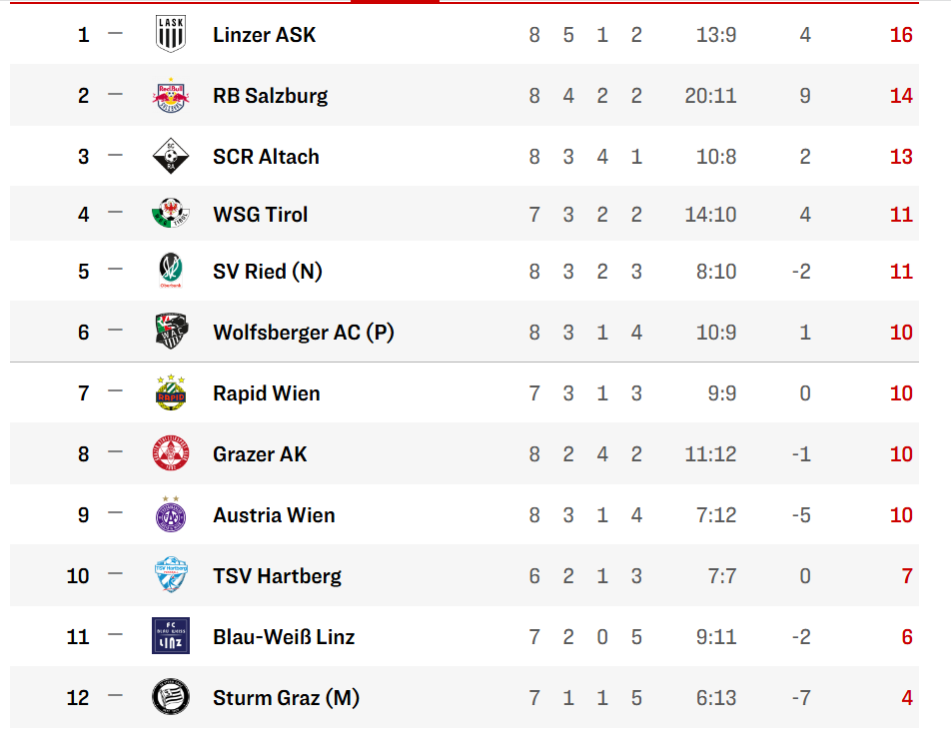Viewport: 951px width, 750px height.
Task: Open the Sturm Graz (M) team link
Action: pos(285,697)
